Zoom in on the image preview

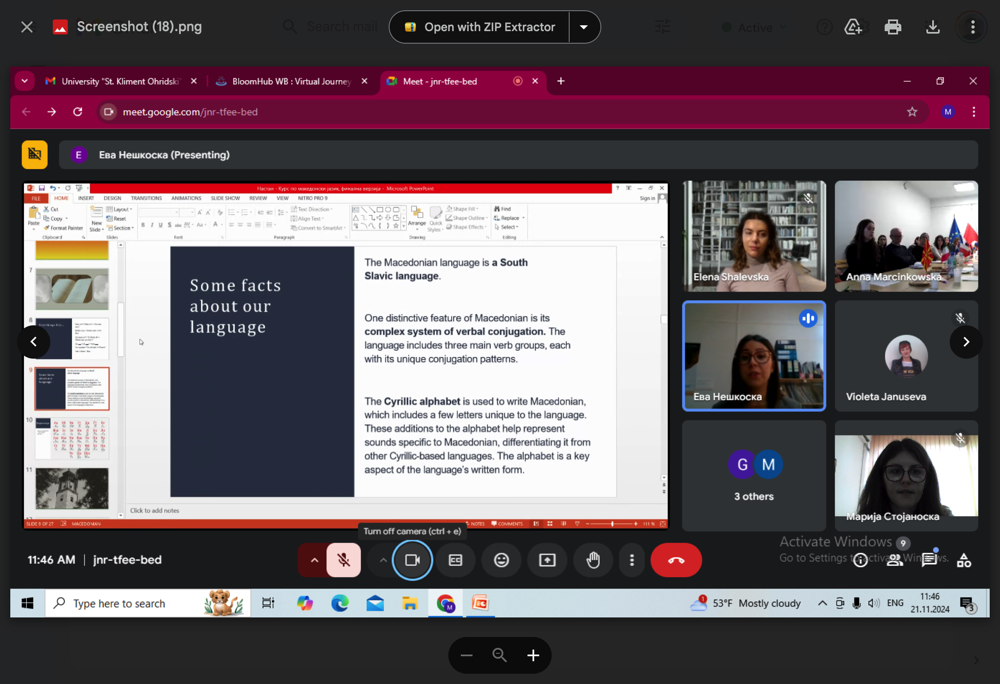tap(533, 655)
